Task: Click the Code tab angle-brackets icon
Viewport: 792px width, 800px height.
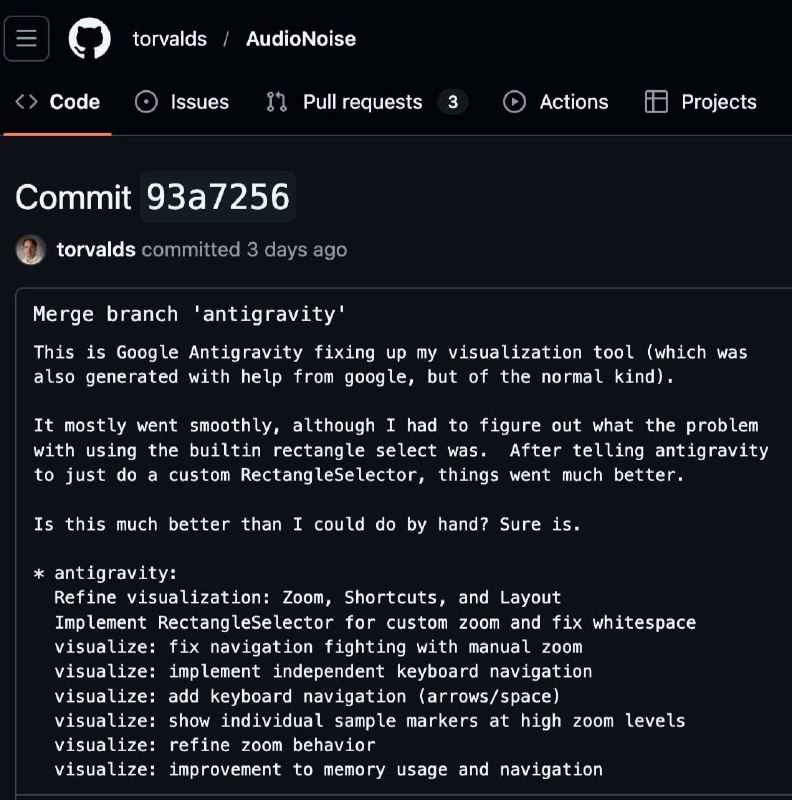Action: coord(27,102)
